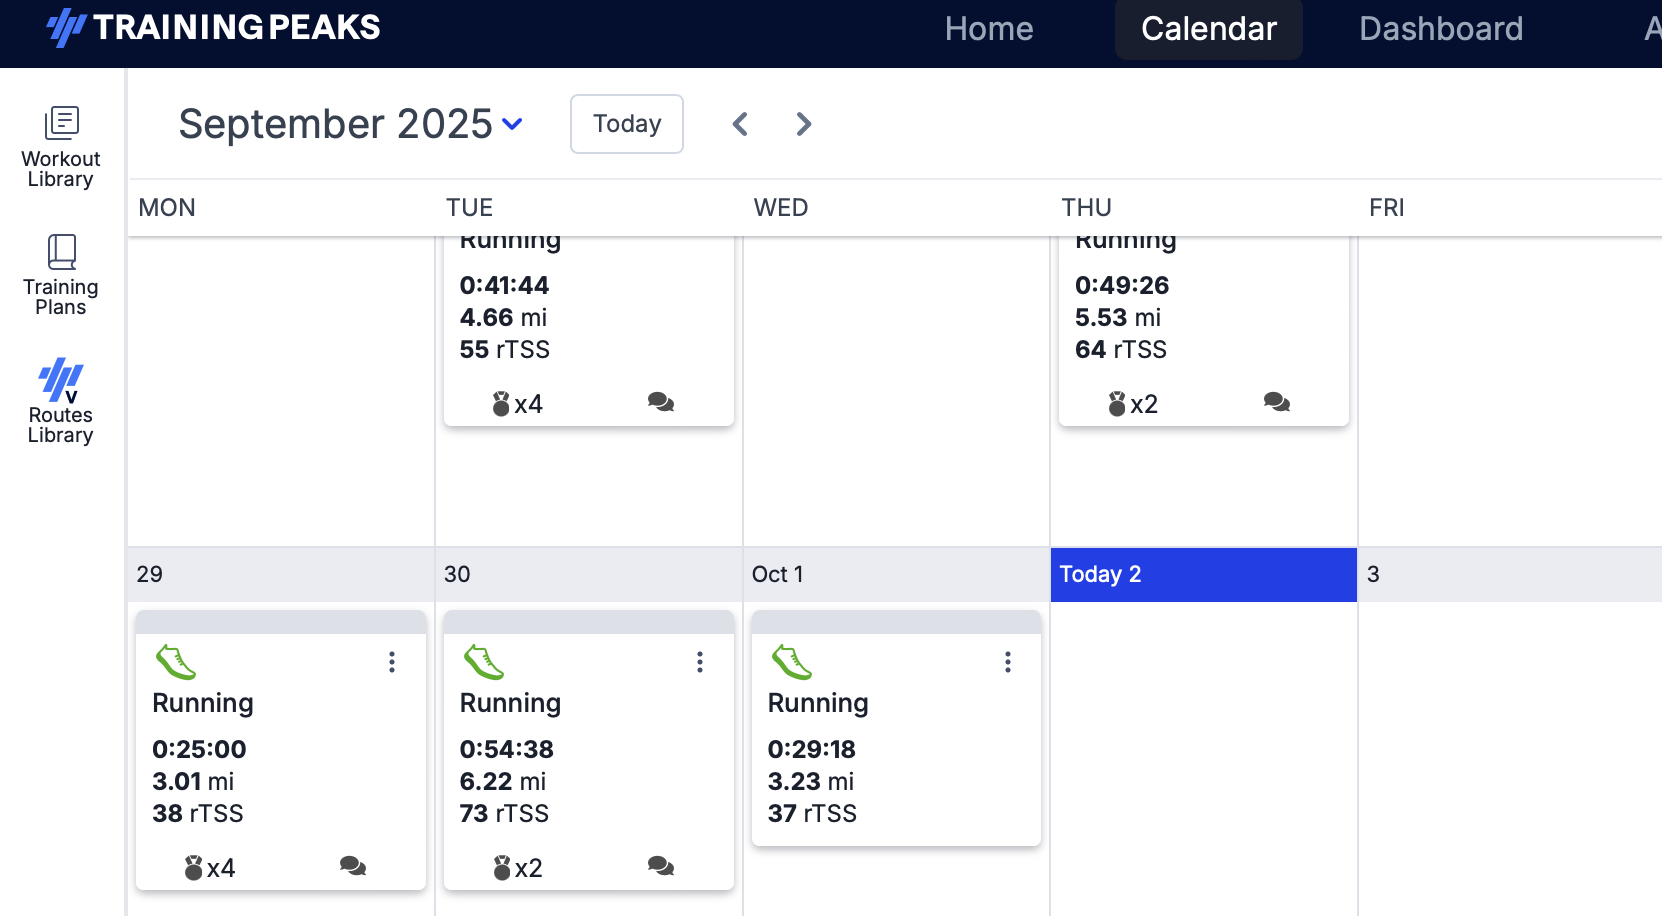This screenshot has width=1662, height=916.
Task: Open comments on the 6.22 mi run
Action: (x=659, y=866)
